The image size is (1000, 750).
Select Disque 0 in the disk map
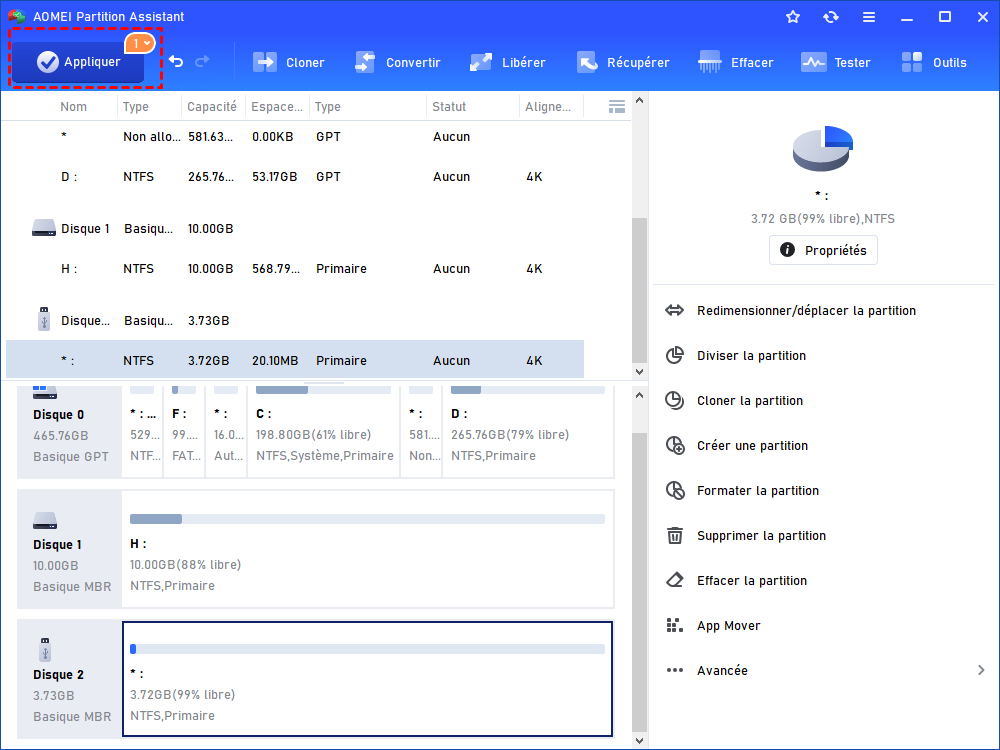click(70, 430)
